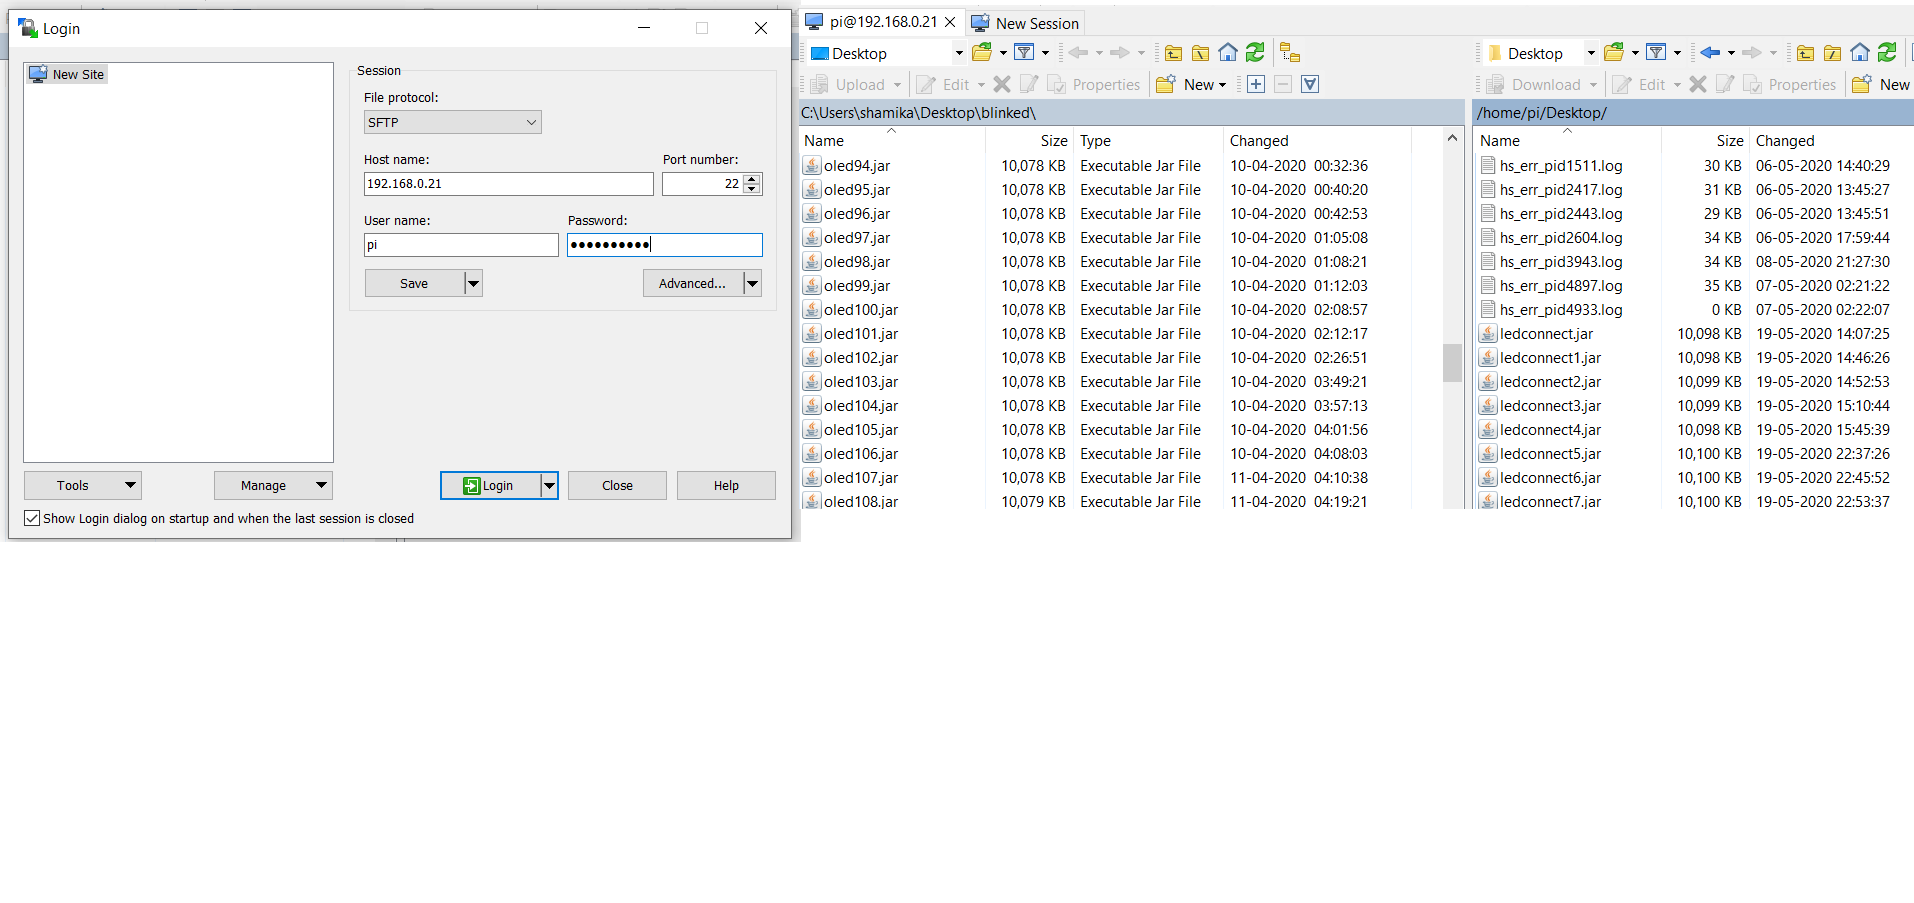Screen dimensions: 1914x903
Task: Click the local file filter funnel icon
Action: point(1024,53)
